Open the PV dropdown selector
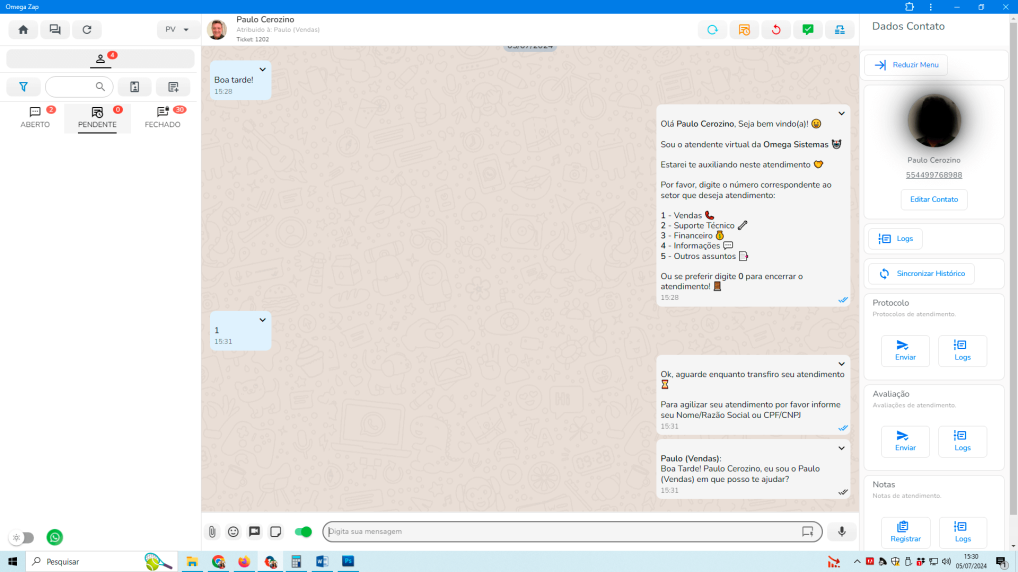 [x=177, y=30]
